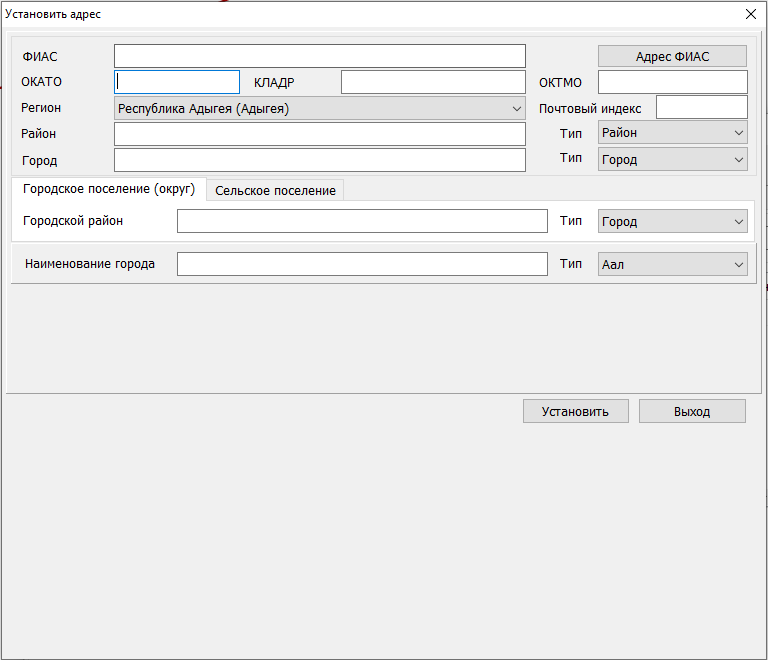The height and width of the screenshot is (660, 768).
Task: Click the Городской район text field
Action: pyautogui.click(x=362, y=221)
